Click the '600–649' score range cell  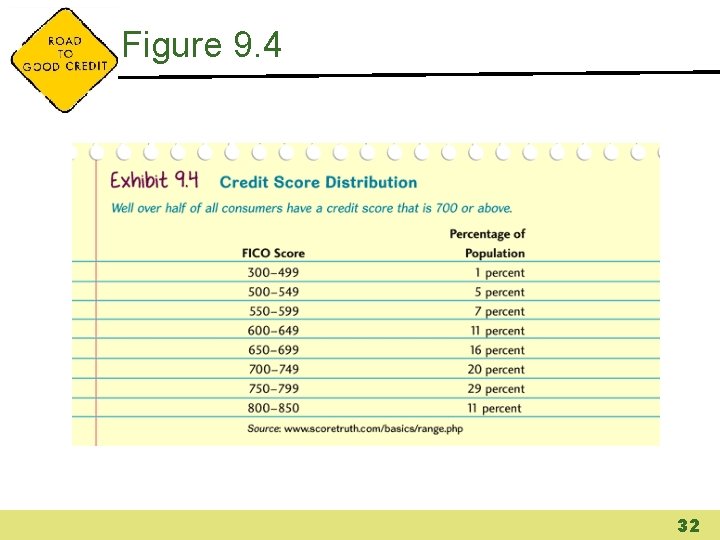273,330
